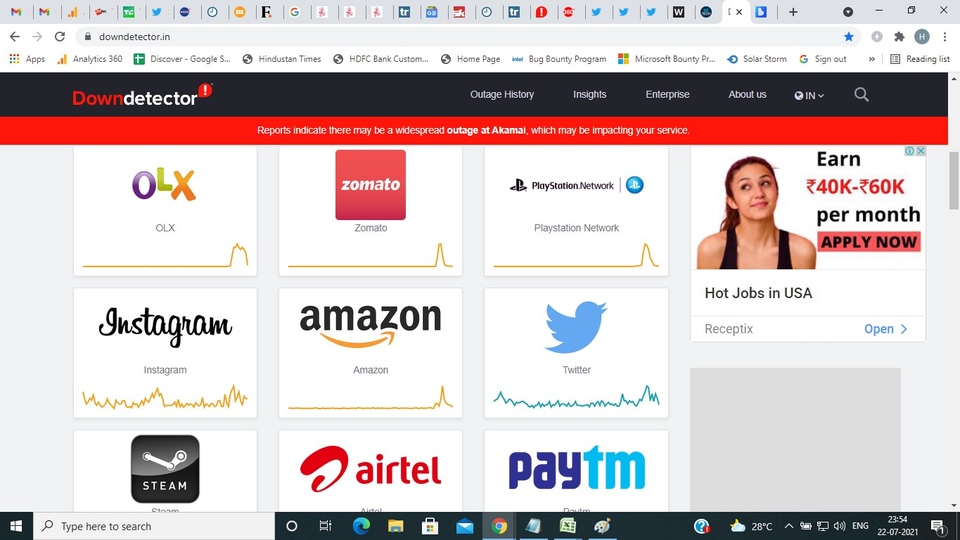Close the active Downdetector tab
960x540 pixels.
point(739,12)
